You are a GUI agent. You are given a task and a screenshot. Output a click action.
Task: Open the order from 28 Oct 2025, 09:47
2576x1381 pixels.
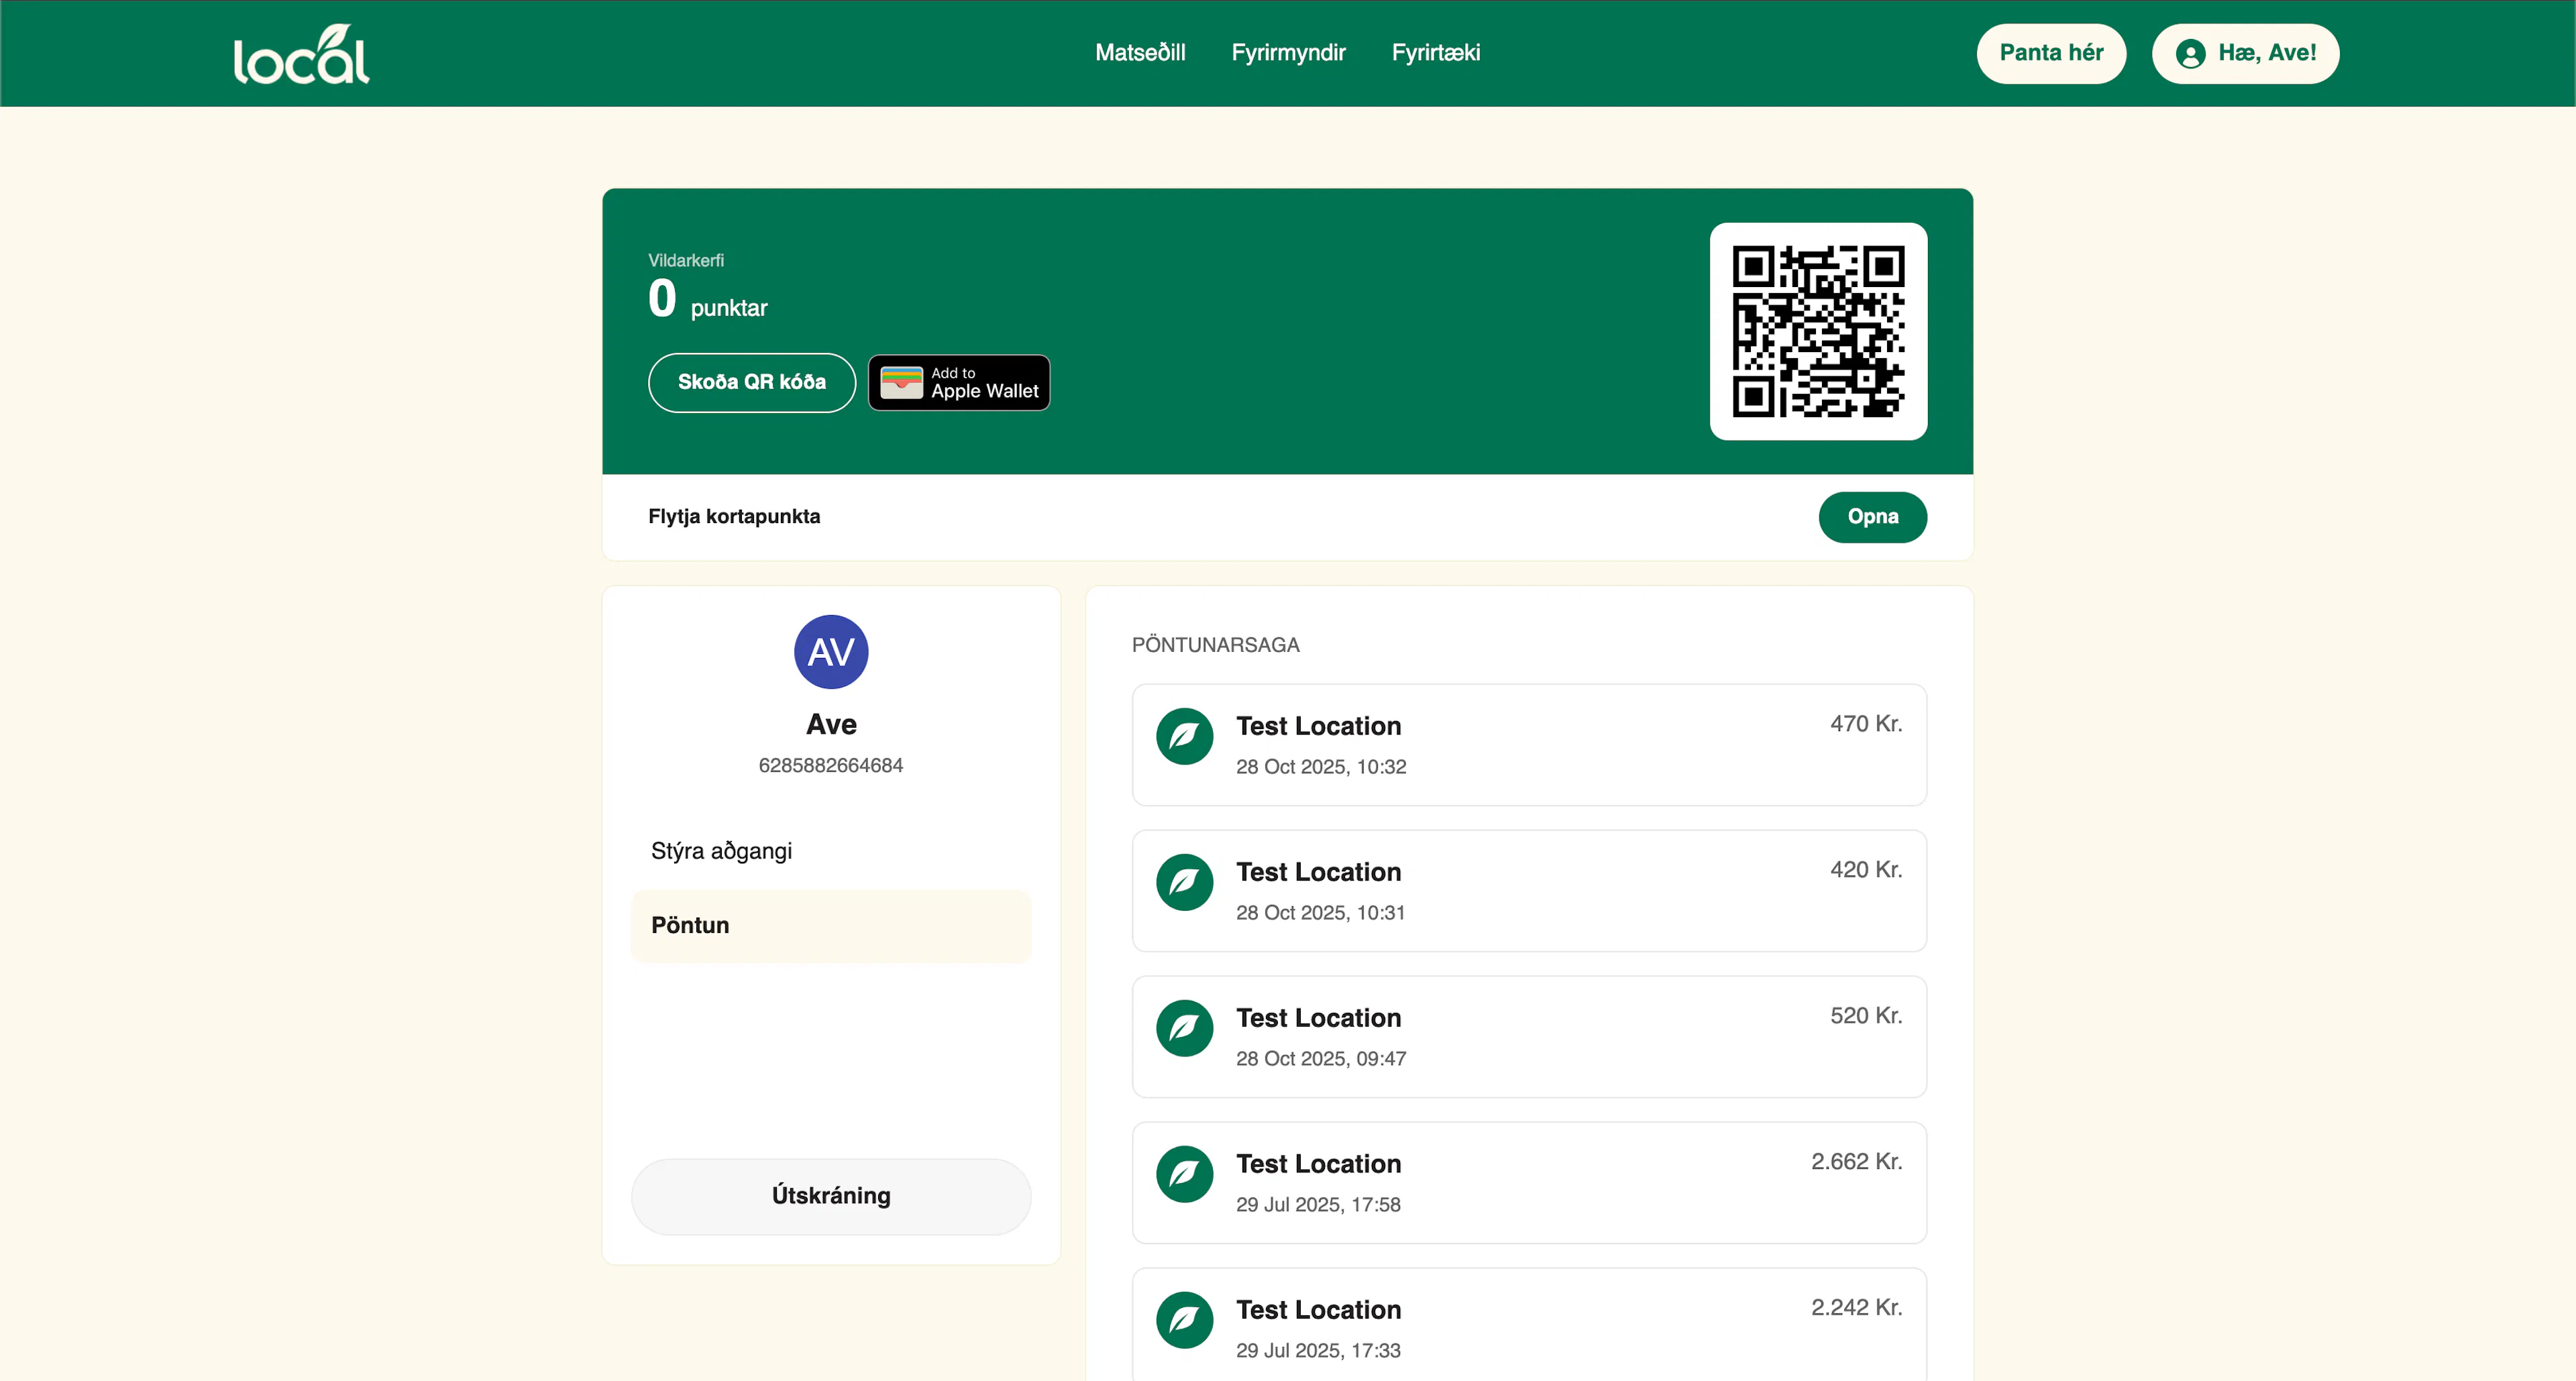(x=1528, y=1037)
